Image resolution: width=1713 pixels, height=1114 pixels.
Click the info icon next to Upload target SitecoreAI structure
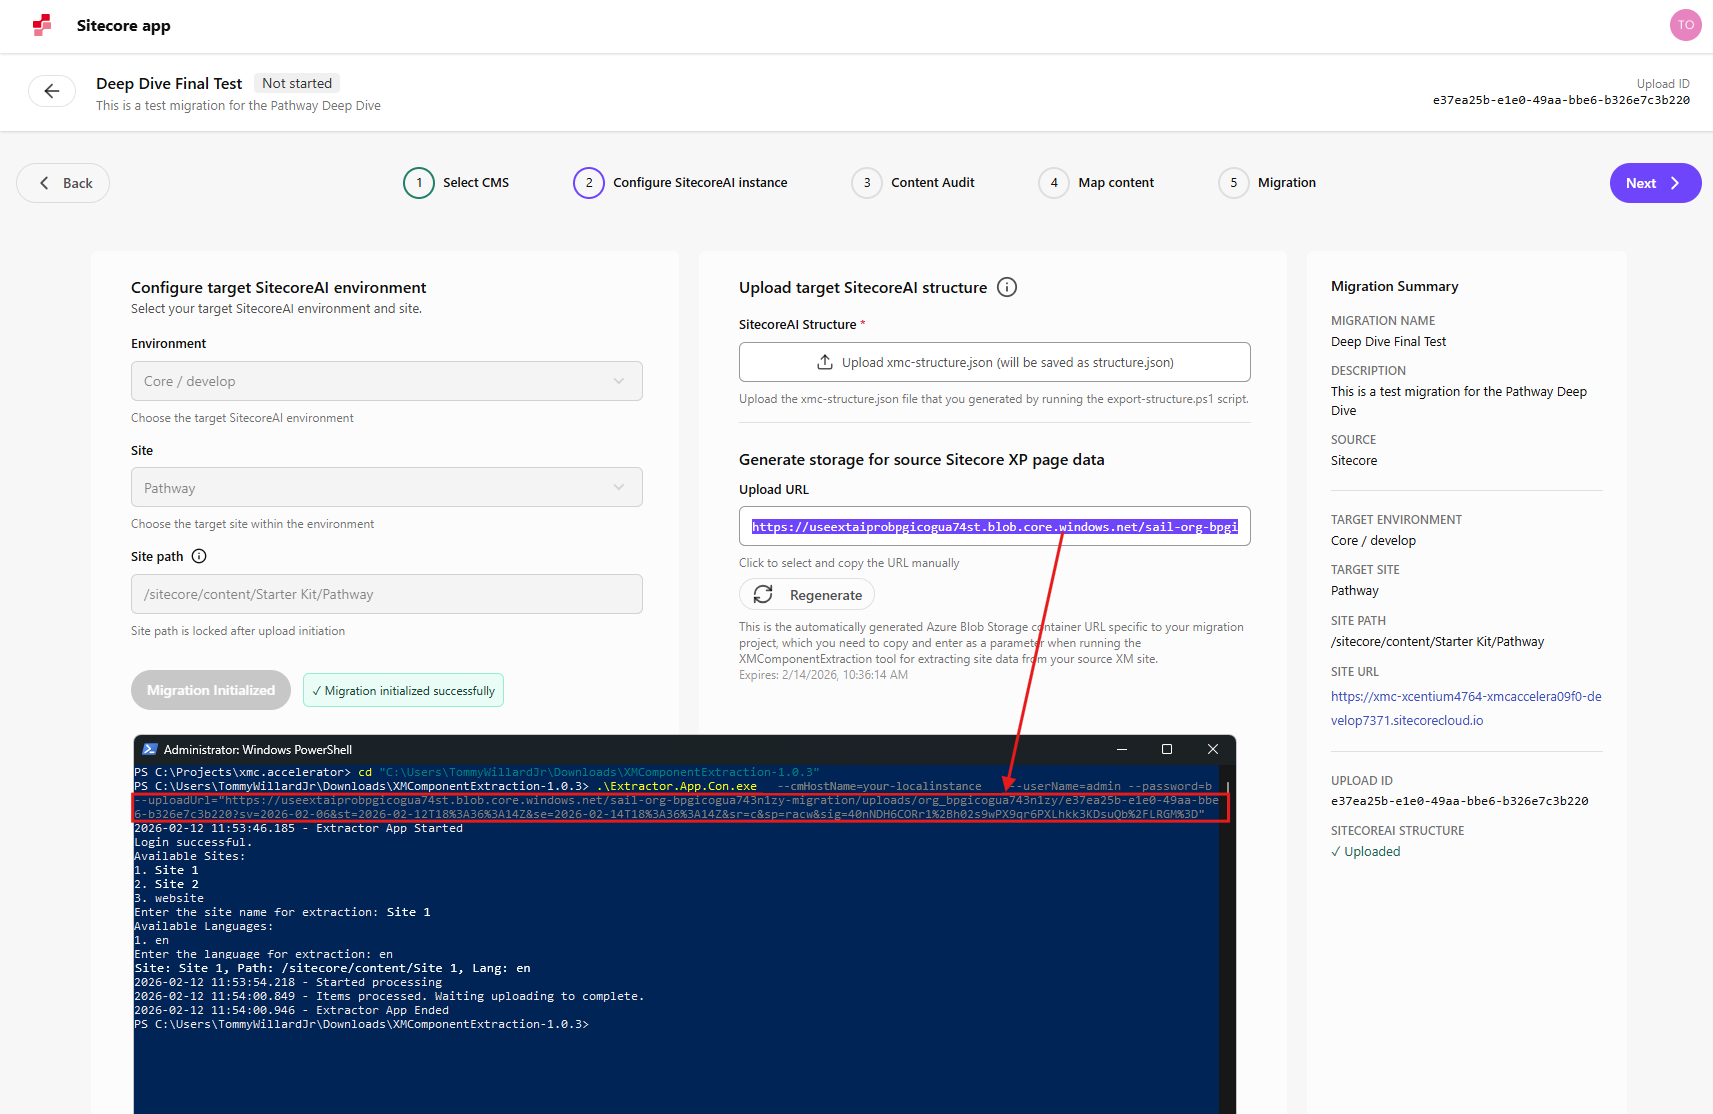click(x=1006, y=287)
